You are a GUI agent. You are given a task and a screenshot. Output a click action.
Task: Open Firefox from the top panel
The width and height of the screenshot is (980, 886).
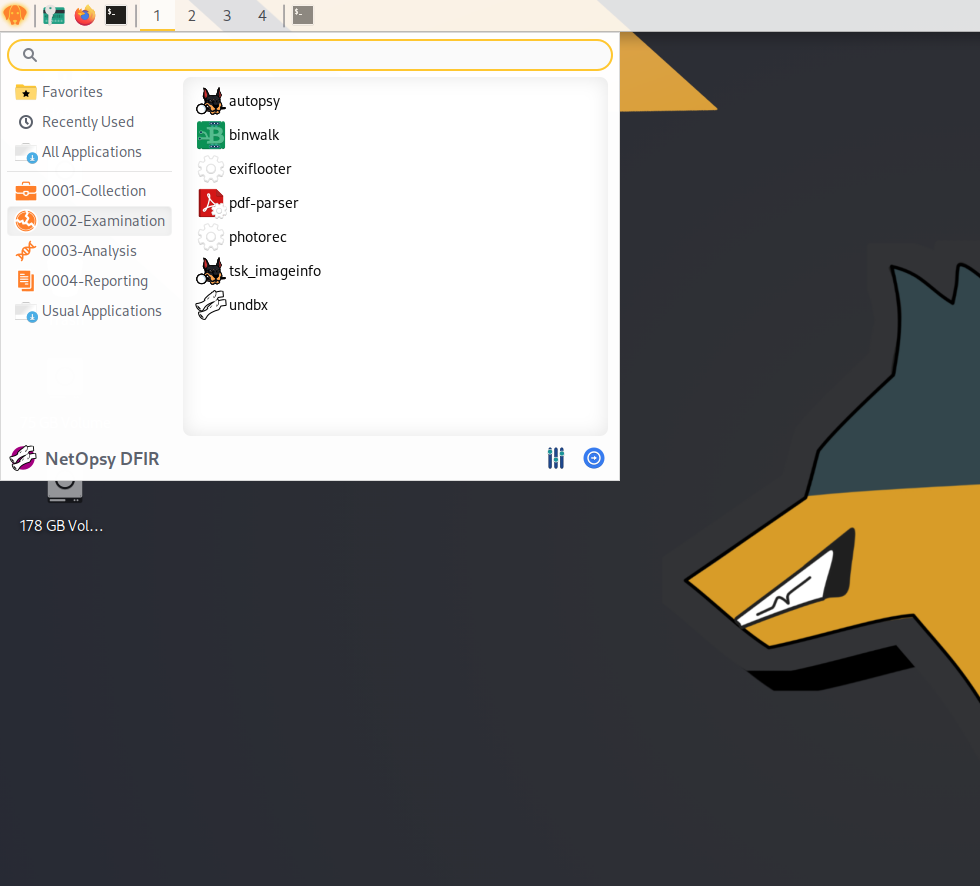[x=84, y=15]
